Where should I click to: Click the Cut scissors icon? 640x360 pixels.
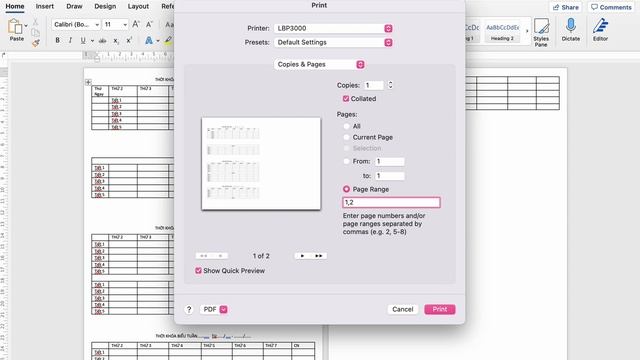(x=36, y=22)
